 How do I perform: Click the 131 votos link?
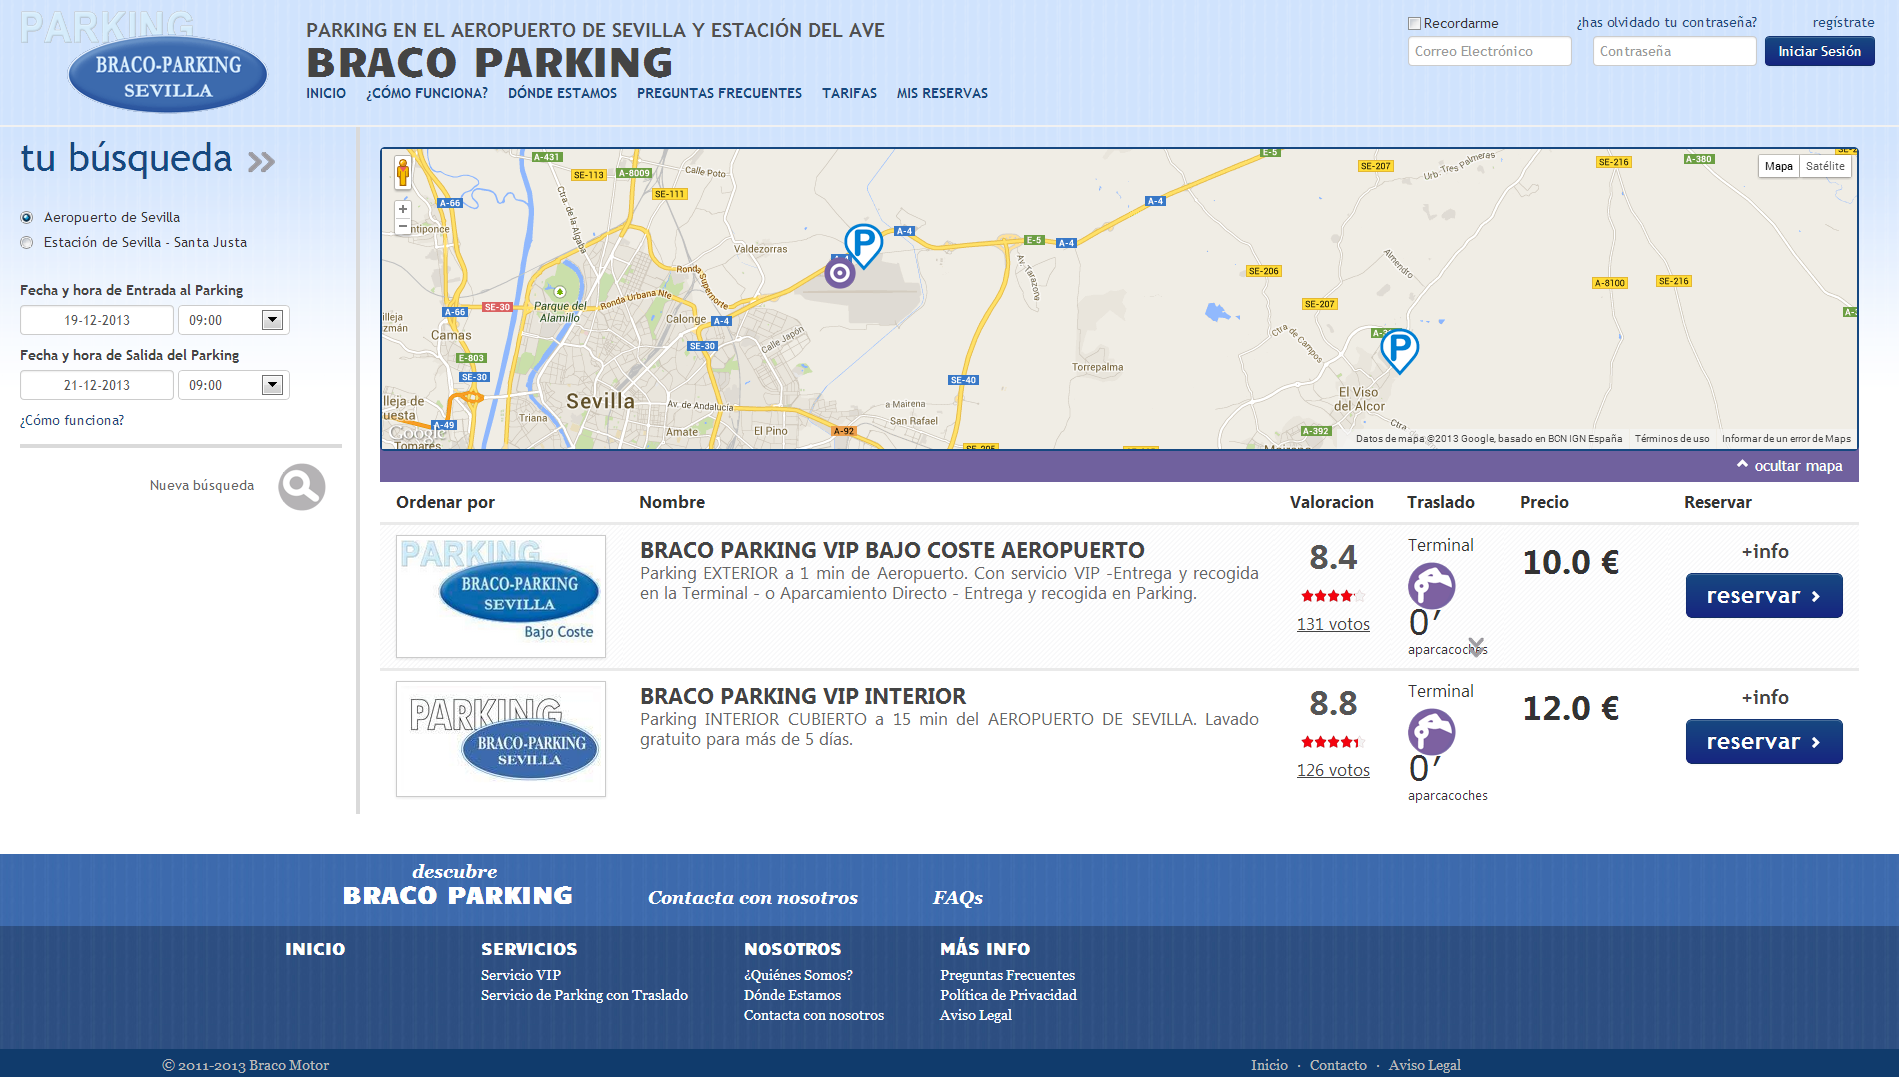coord(1333,624)
